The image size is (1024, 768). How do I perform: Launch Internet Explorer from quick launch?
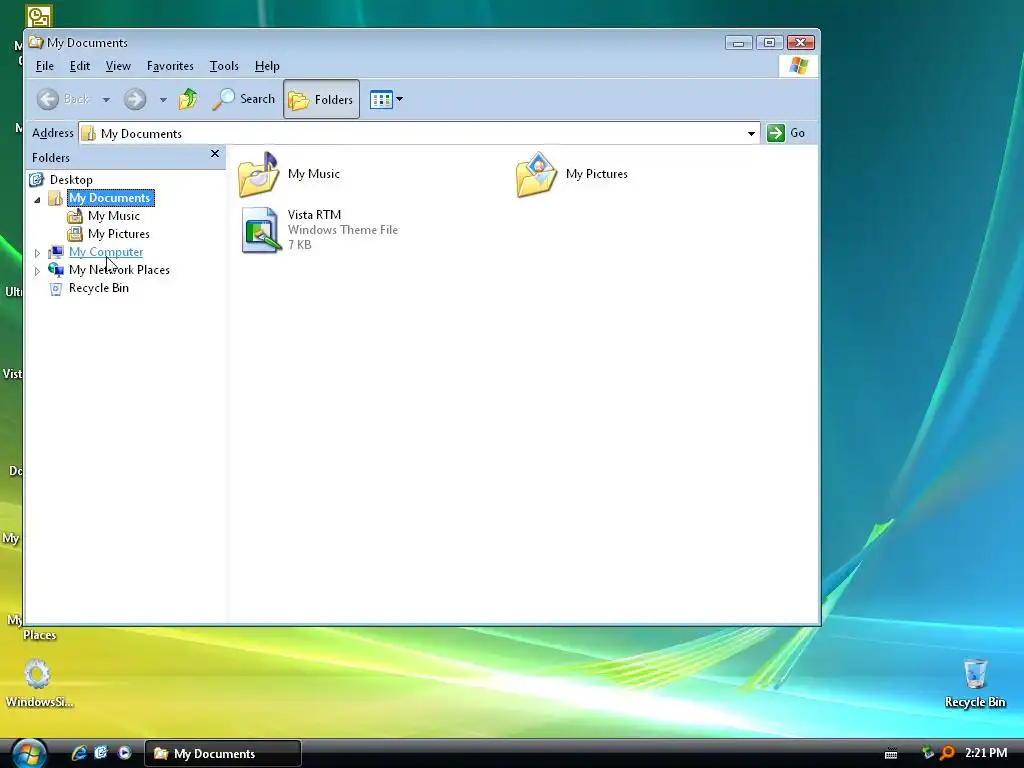coord(79,753)
